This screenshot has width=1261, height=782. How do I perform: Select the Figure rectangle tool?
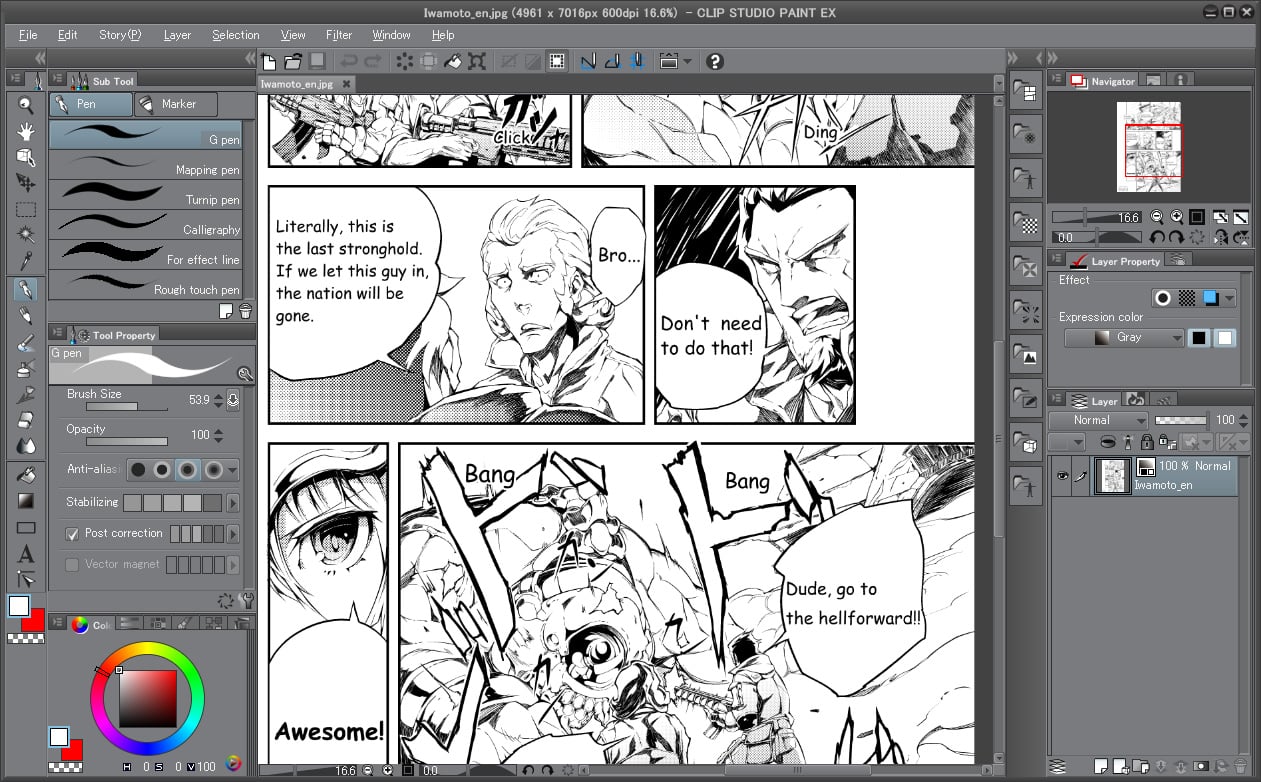pyautogui.click(x=26, y=527)
